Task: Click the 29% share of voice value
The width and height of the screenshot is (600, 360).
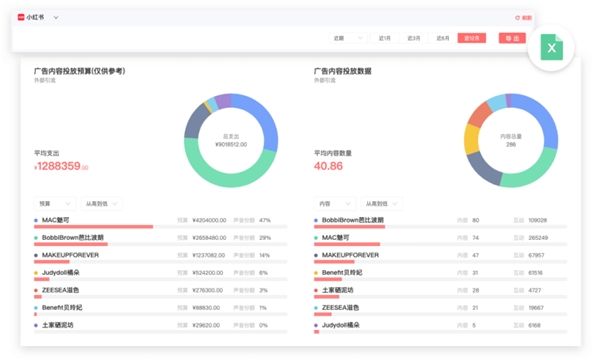Action: (265, 238)
